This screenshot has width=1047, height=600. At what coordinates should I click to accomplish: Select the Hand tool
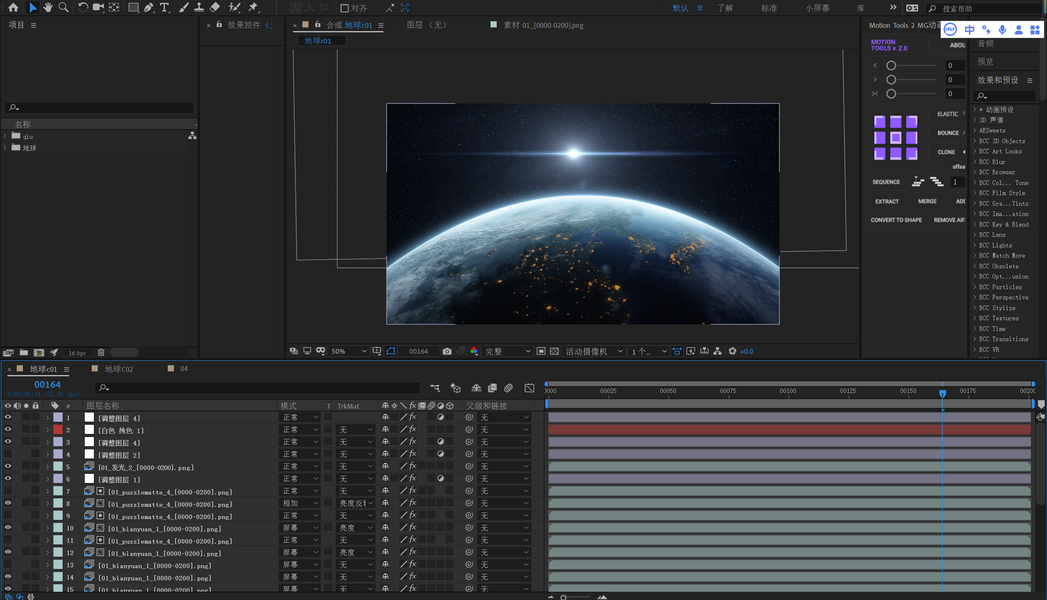pyautogui.click(x=47, y=8)
